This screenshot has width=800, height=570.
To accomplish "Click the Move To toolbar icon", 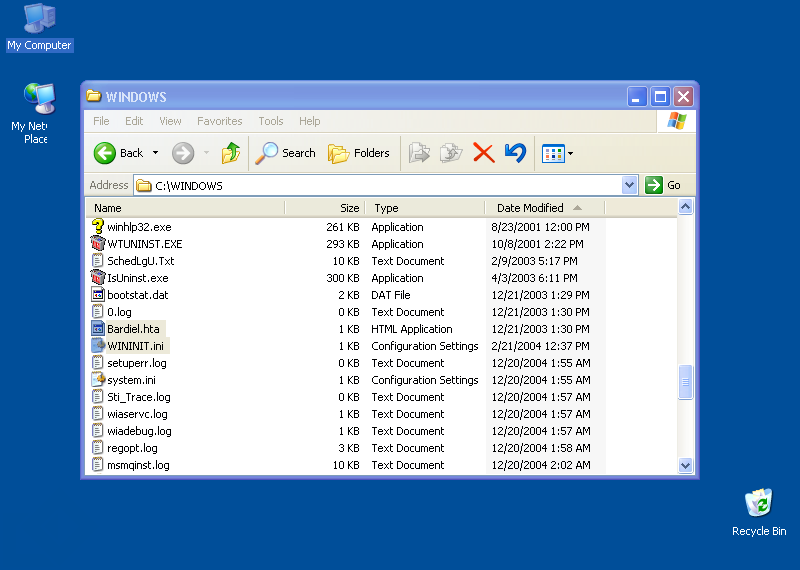I will coord(419,153).
